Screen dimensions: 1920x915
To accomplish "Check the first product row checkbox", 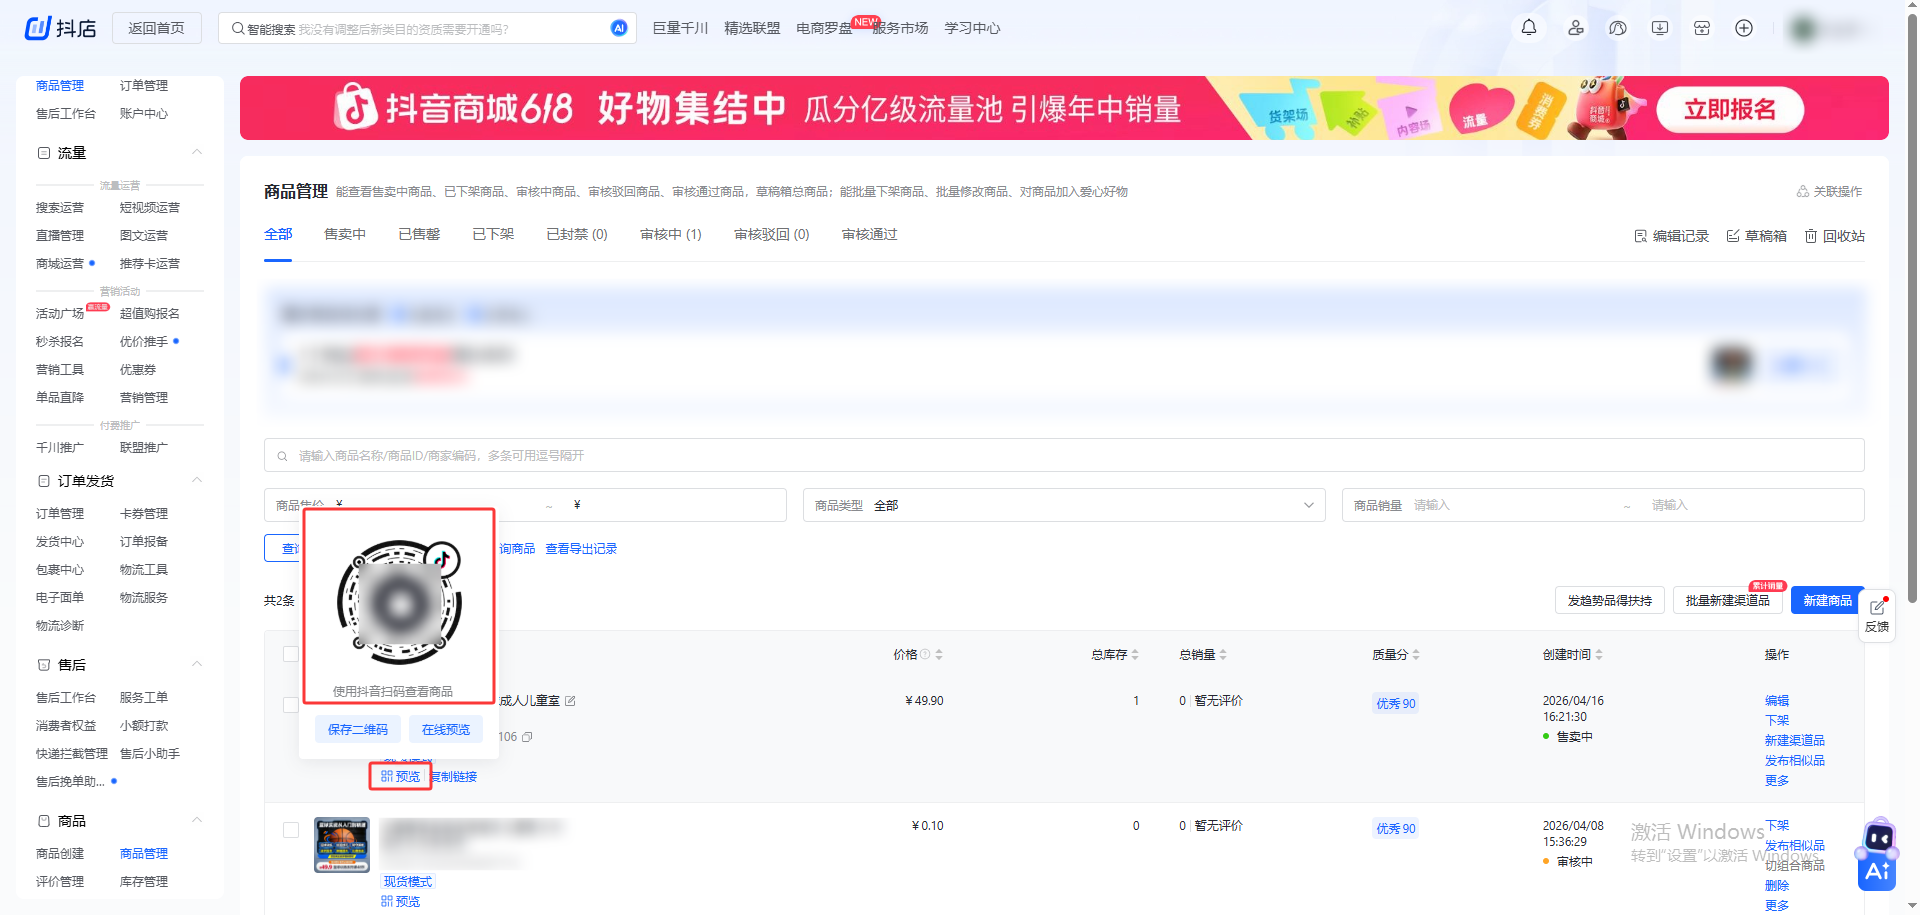I will point(291,705).
